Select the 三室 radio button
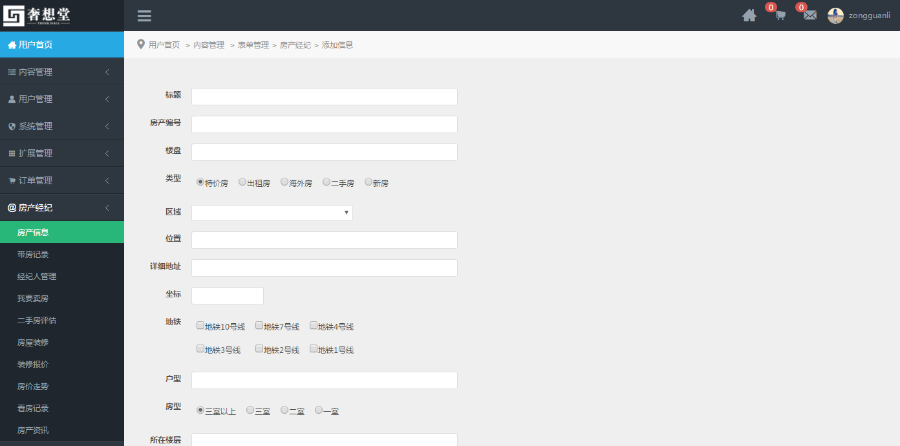 tap(250, 410)
